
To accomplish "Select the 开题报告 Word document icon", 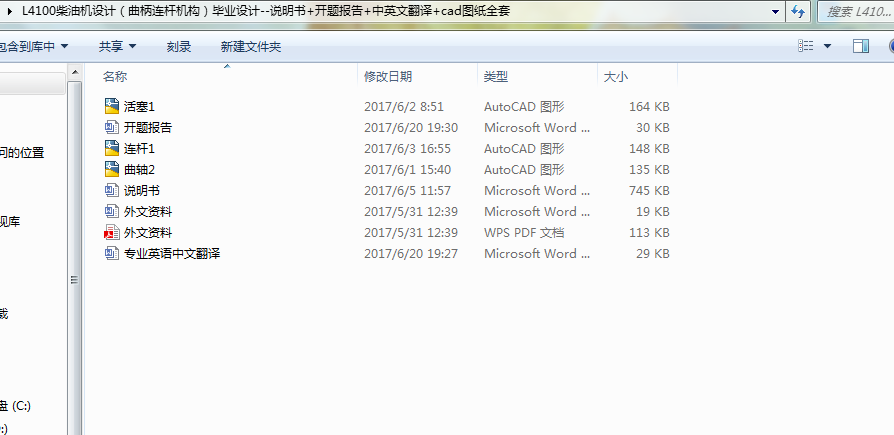I will 112,127.
